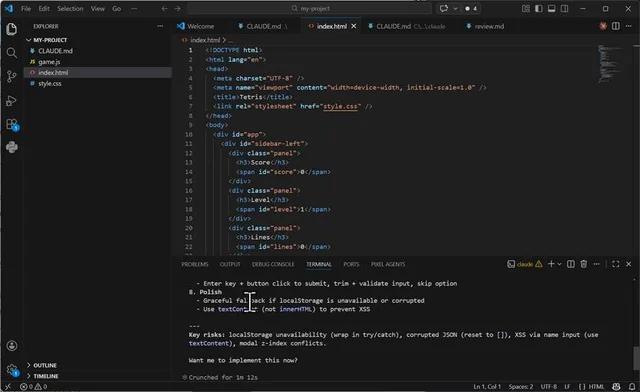
Task: Open the Extensions view
Action: [12, 124]
